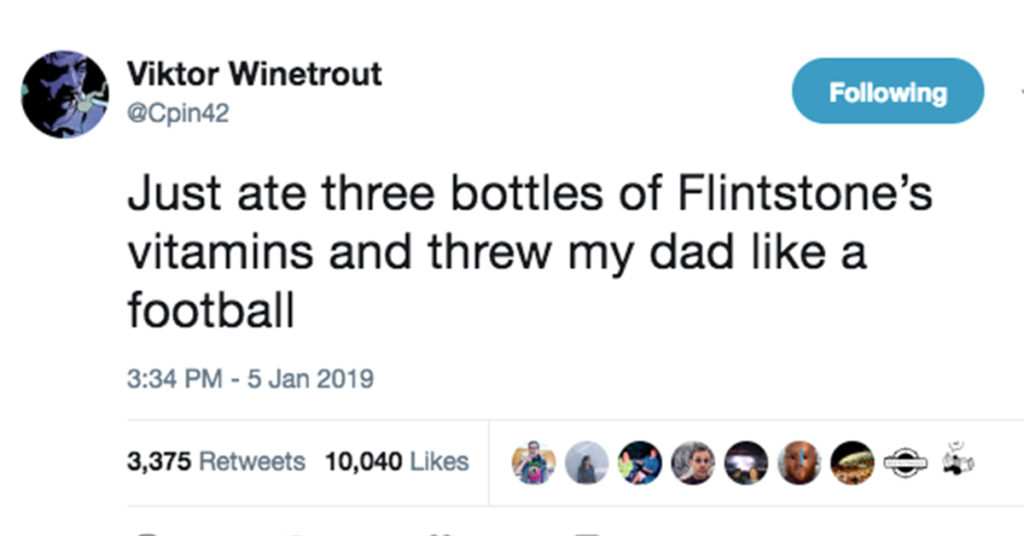Click the cut-off reply icon below the Retweets count
1024x536 pixels.
click(150, 533)
